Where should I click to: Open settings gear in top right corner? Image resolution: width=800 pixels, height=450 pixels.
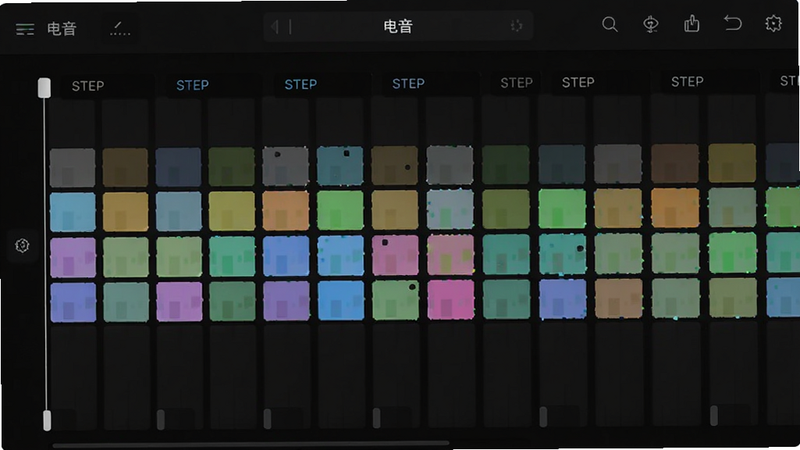[773, 23]
